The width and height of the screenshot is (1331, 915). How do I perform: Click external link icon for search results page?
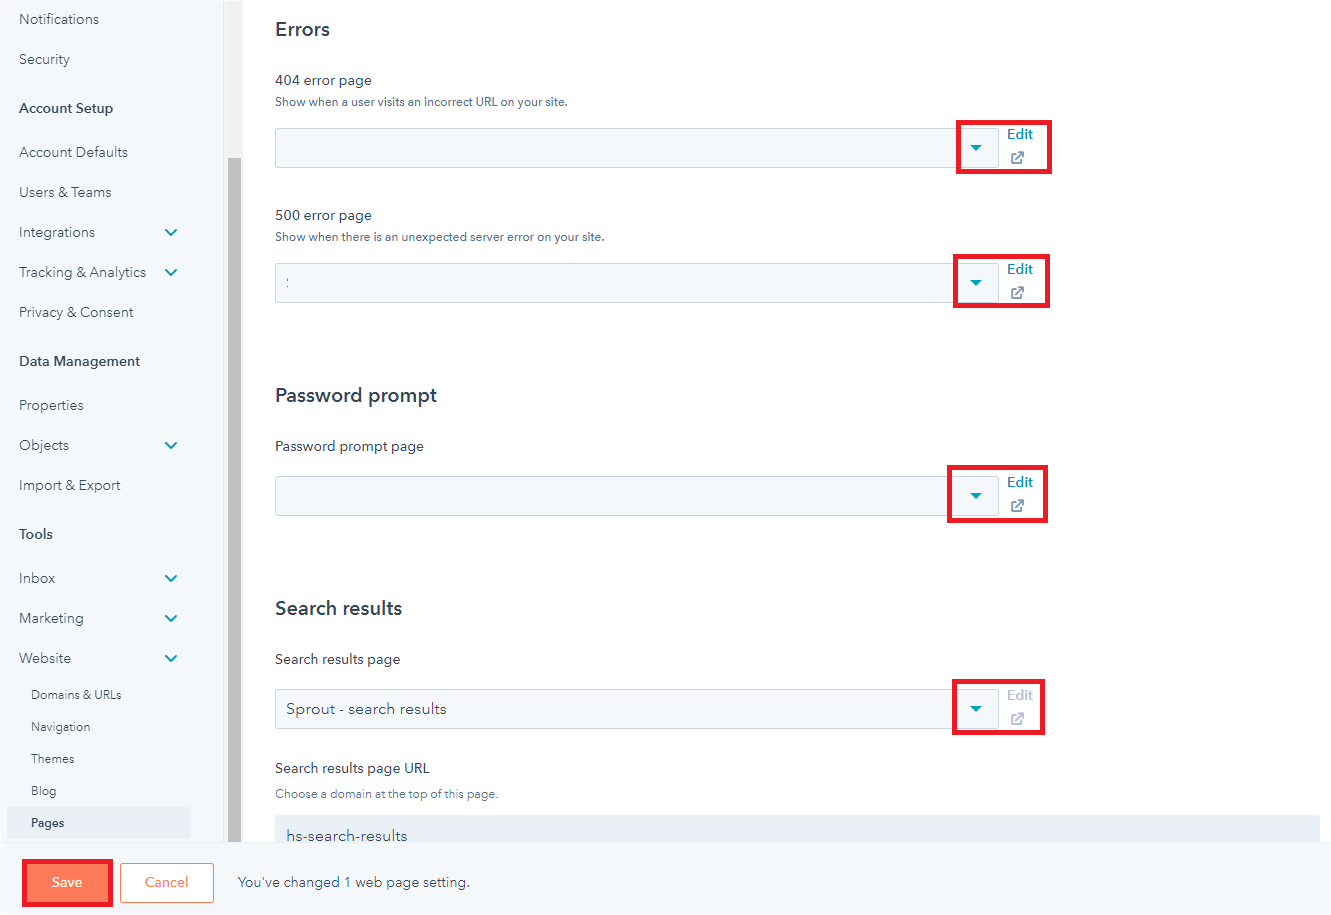1017,719
